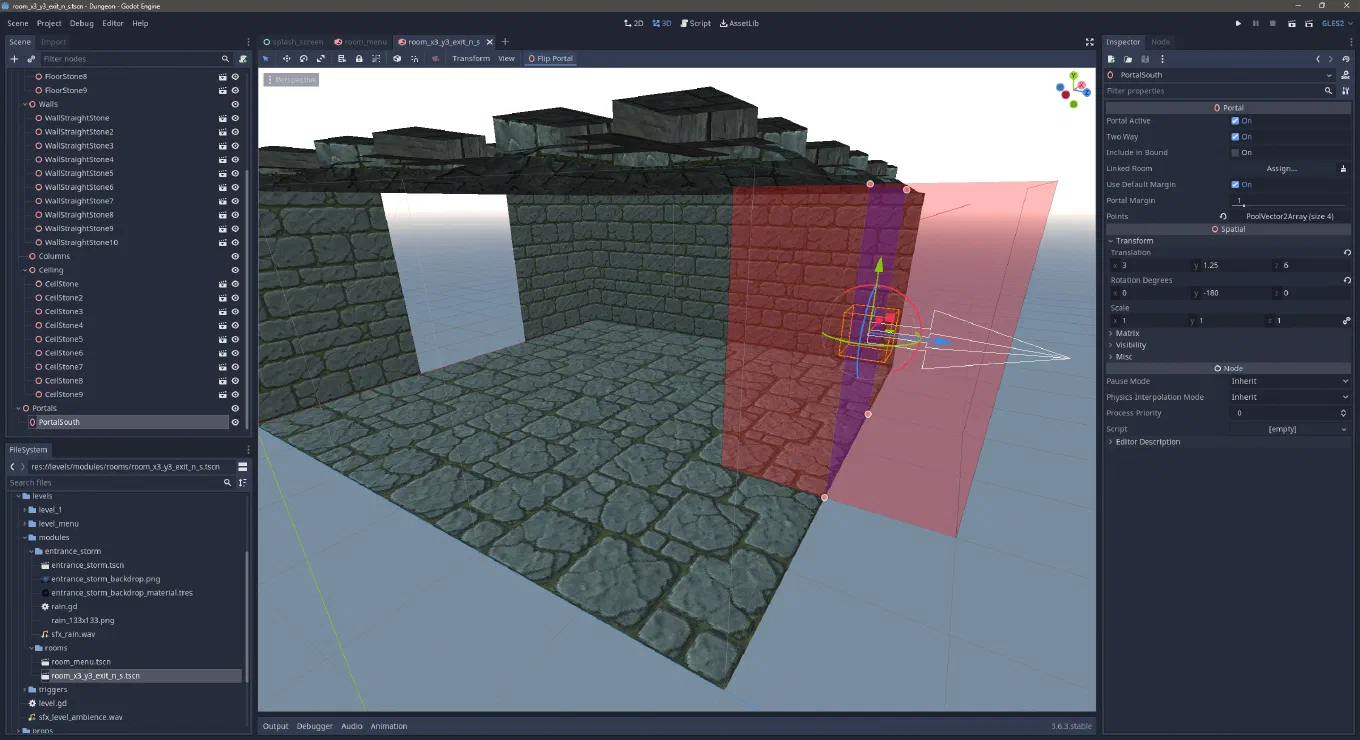Screen dimensions: 1360x740
Task: Play the project
Action: pyautogui.click(x=1238, y=23)
